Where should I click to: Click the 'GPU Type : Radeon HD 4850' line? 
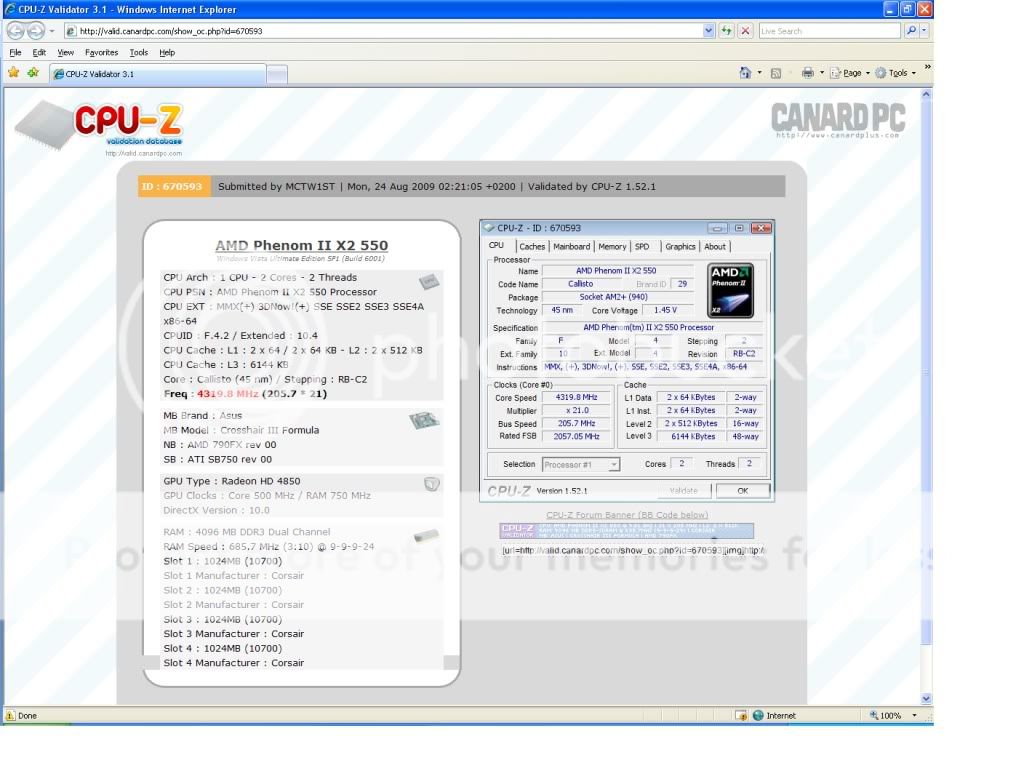232,481
